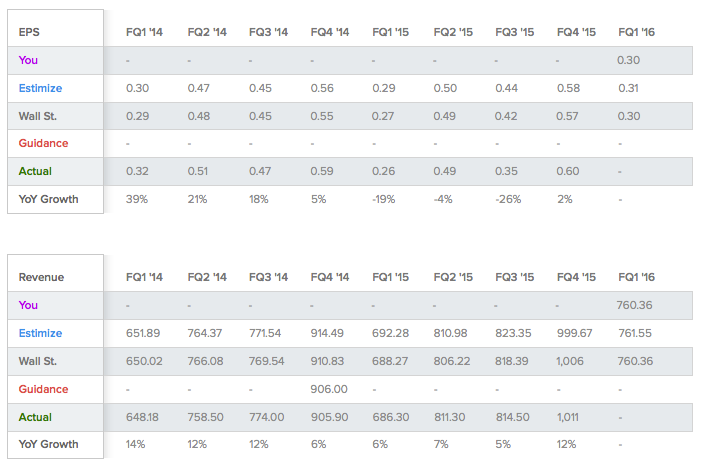This screenshot has height=469, width=716.
Task: Select the FQ1 '16 column header in EPS table
Action: point(637,32)
